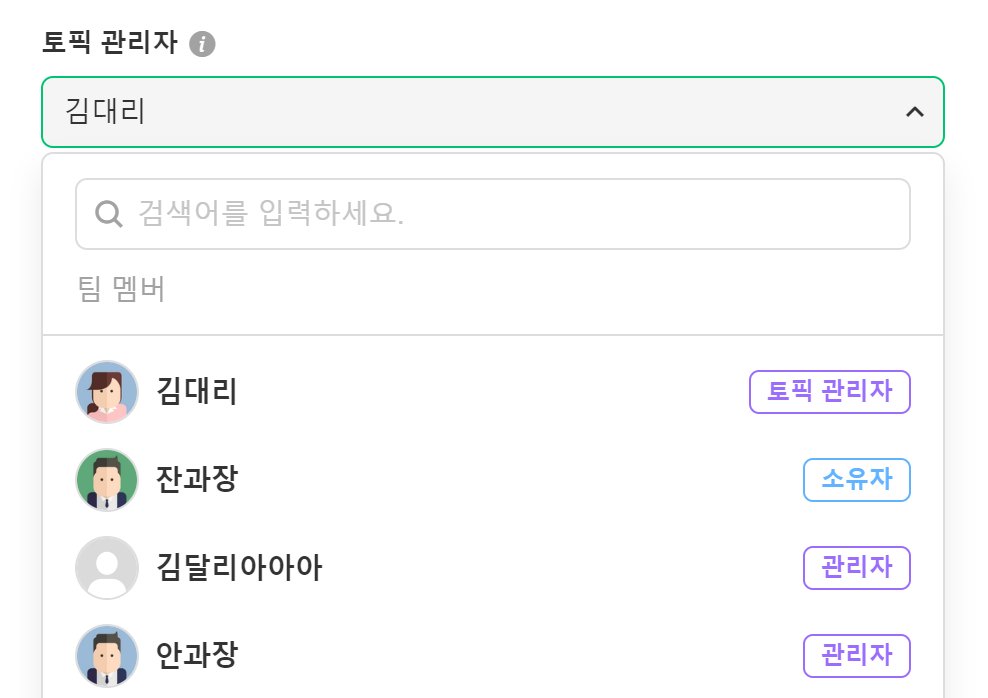Collapse the 토픽 관리자 dropdown chevron
Screen dimensions: 988x698
[x=914, y=112]
